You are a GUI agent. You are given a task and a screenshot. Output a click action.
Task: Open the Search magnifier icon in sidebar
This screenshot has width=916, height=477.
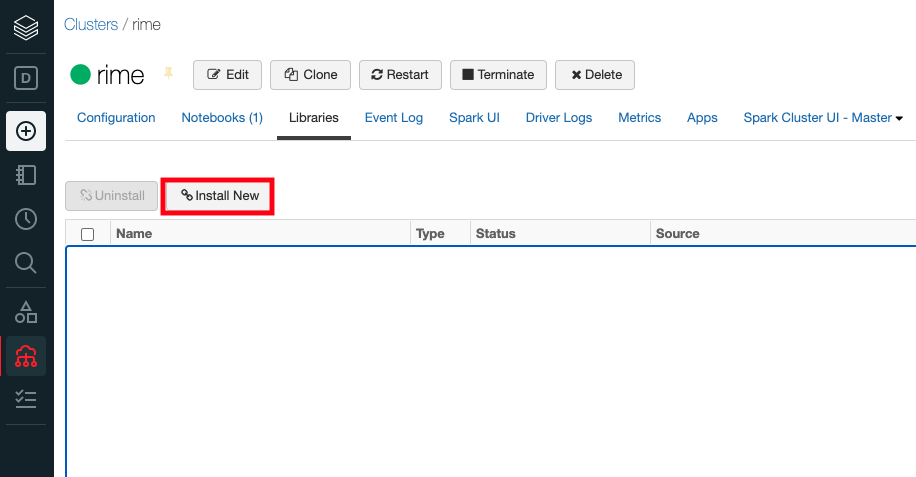[26, 263]
